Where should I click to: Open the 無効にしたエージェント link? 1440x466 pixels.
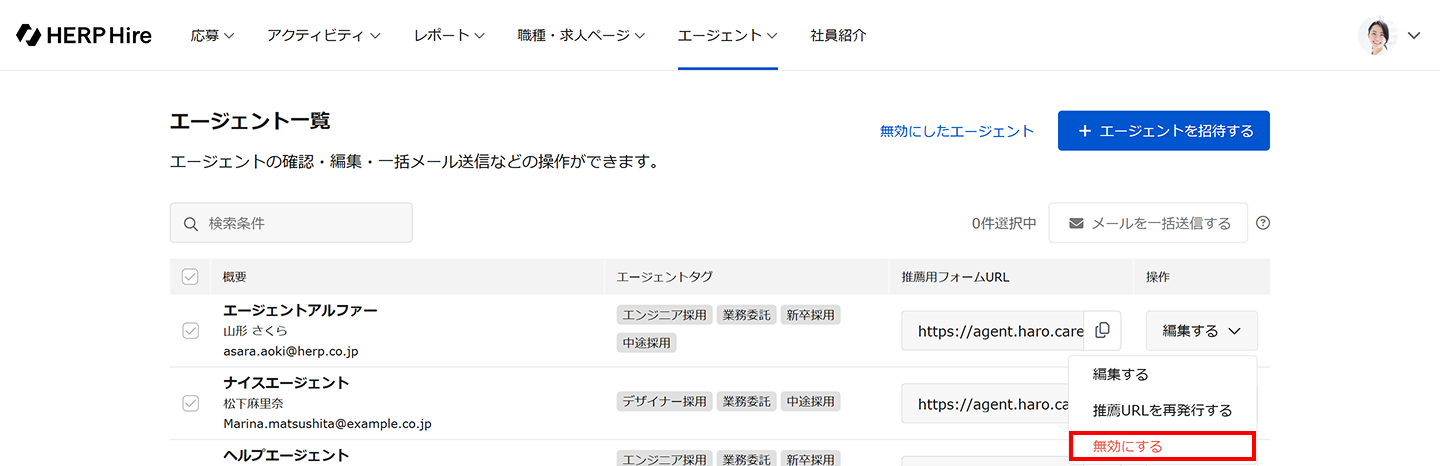[956, 131]
